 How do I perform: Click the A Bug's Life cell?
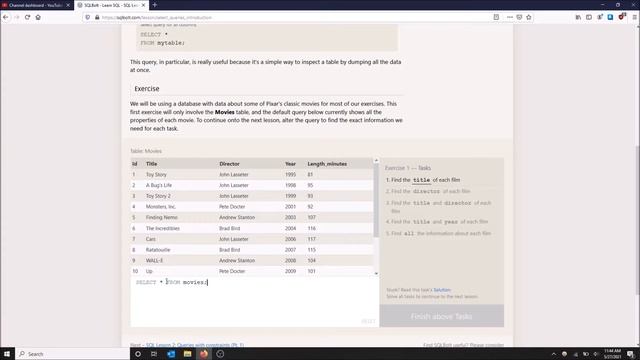pyautogui.click(x=159, y=185)
